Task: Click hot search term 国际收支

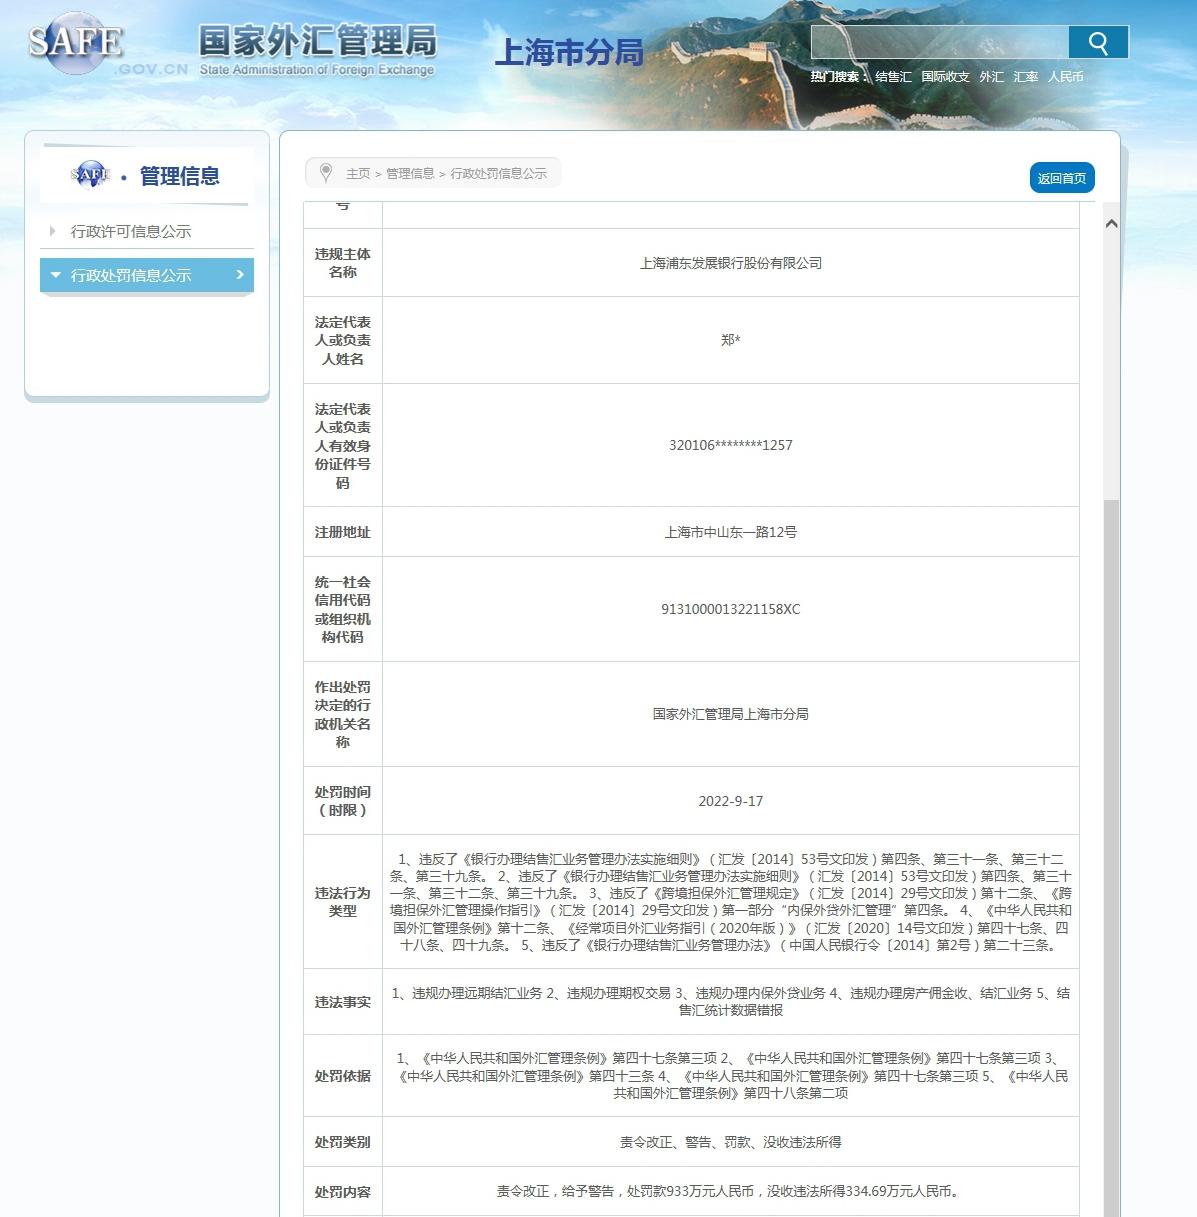Action: 945,77
